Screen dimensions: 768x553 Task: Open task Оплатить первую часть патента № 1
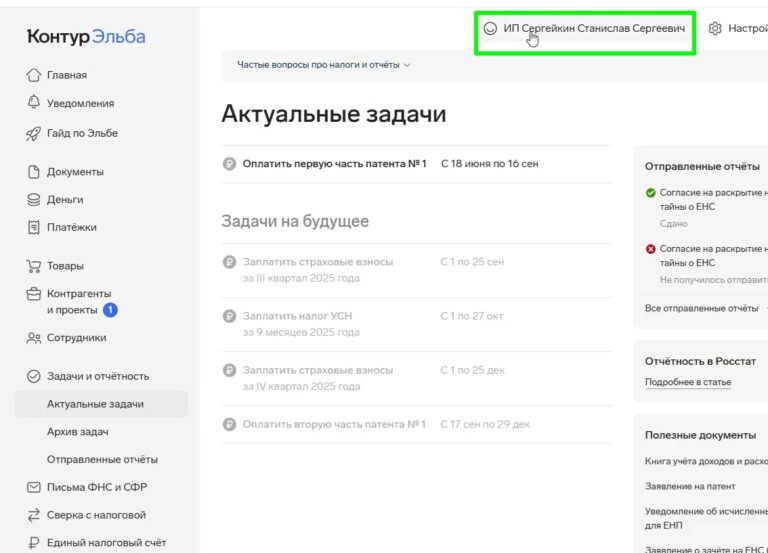pyautogui.click(x=335, y=164)
